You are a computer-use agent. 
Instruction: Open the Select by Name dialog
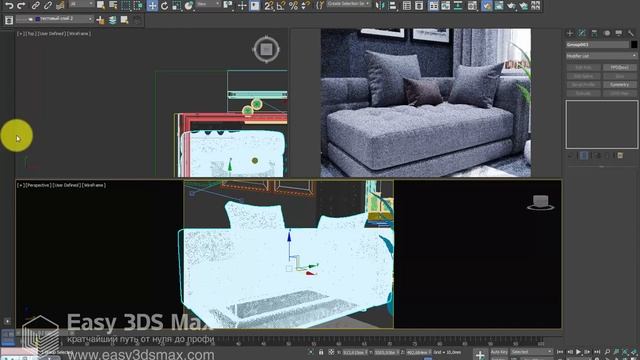pos(113,5)
